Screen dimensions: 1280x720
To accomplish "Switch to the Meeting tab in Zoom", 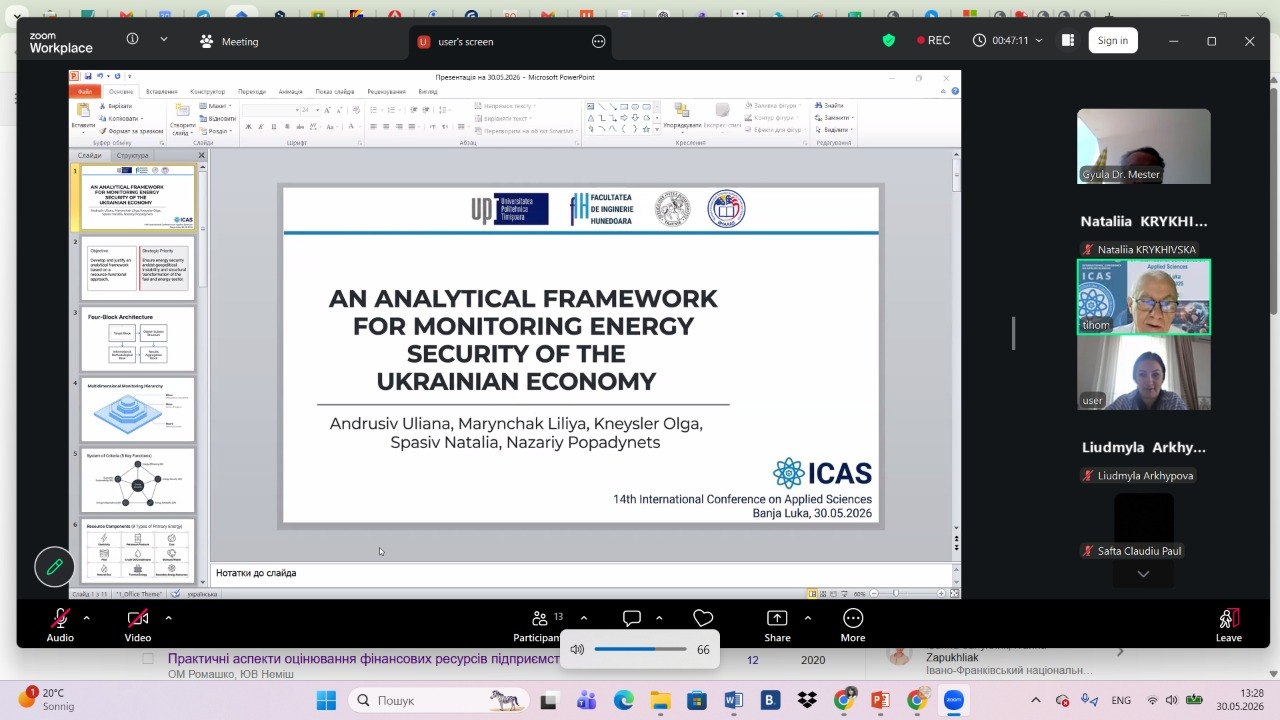I will pyautogui.click(x=230, y=42).
